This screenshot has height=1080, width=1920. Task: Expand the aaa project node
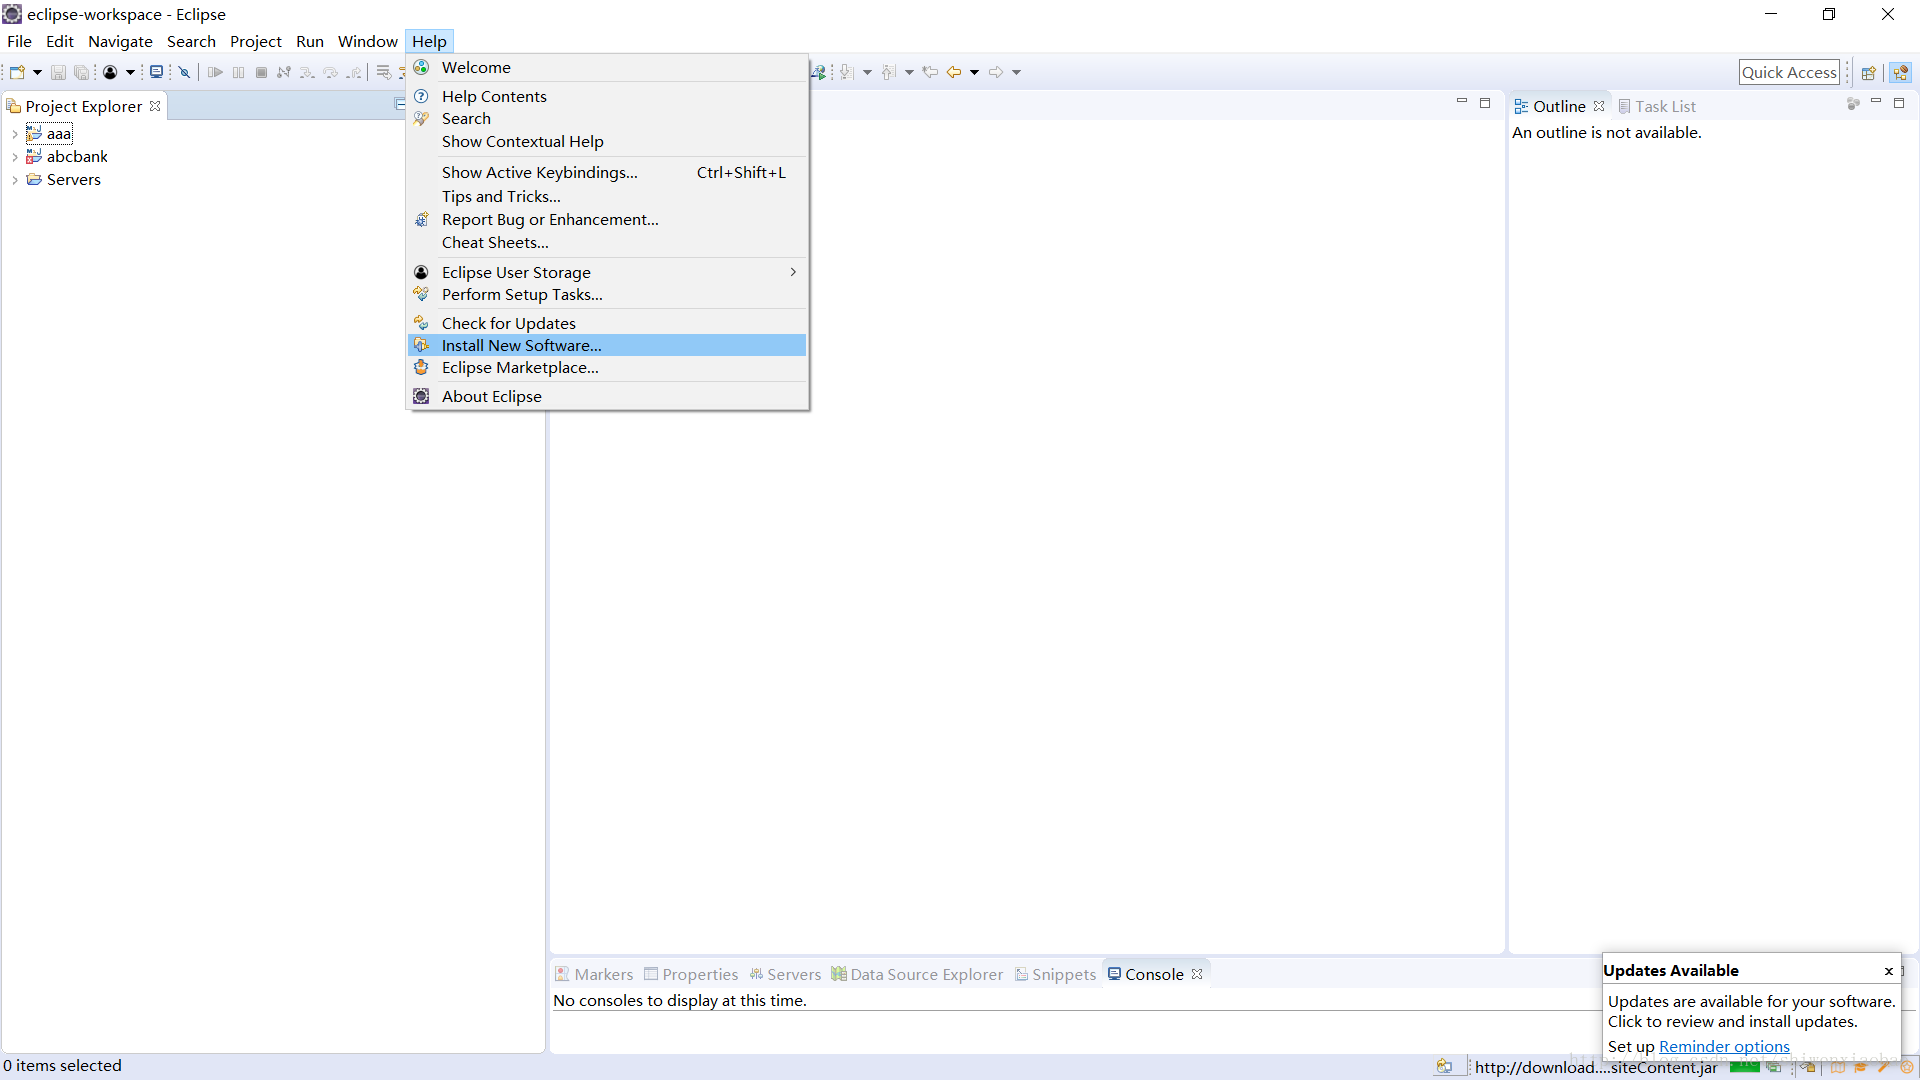pyautogui.click(x=15, y=134)
